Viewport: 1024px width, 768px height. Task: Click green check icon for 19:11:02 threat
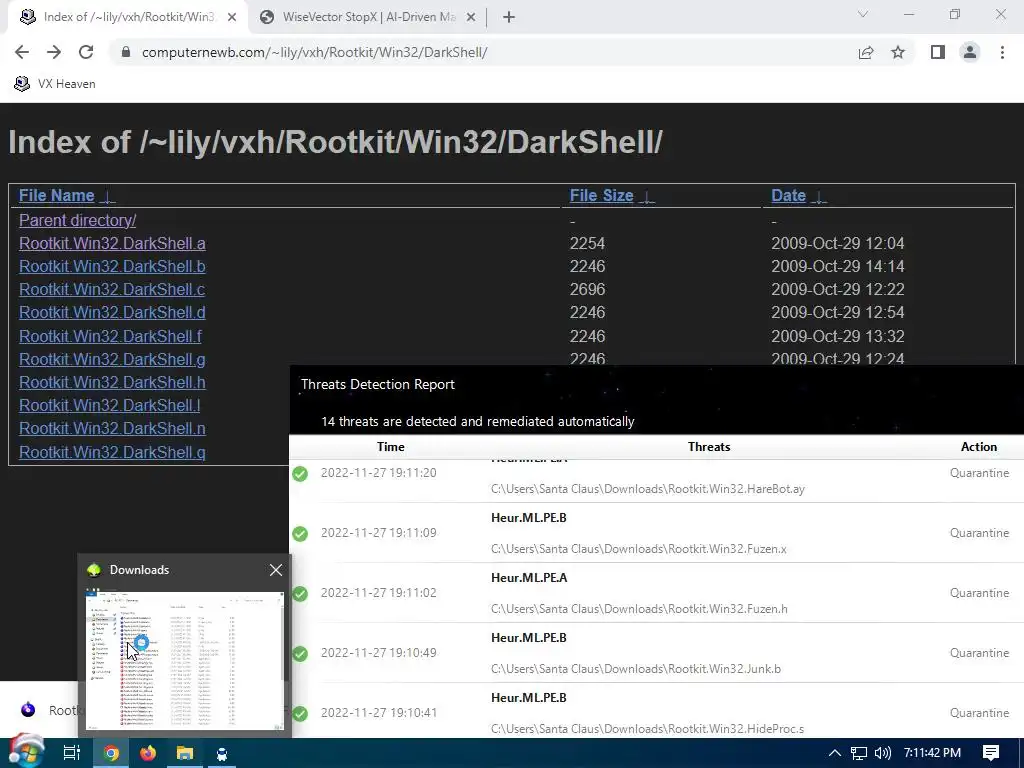pos(300,594)
